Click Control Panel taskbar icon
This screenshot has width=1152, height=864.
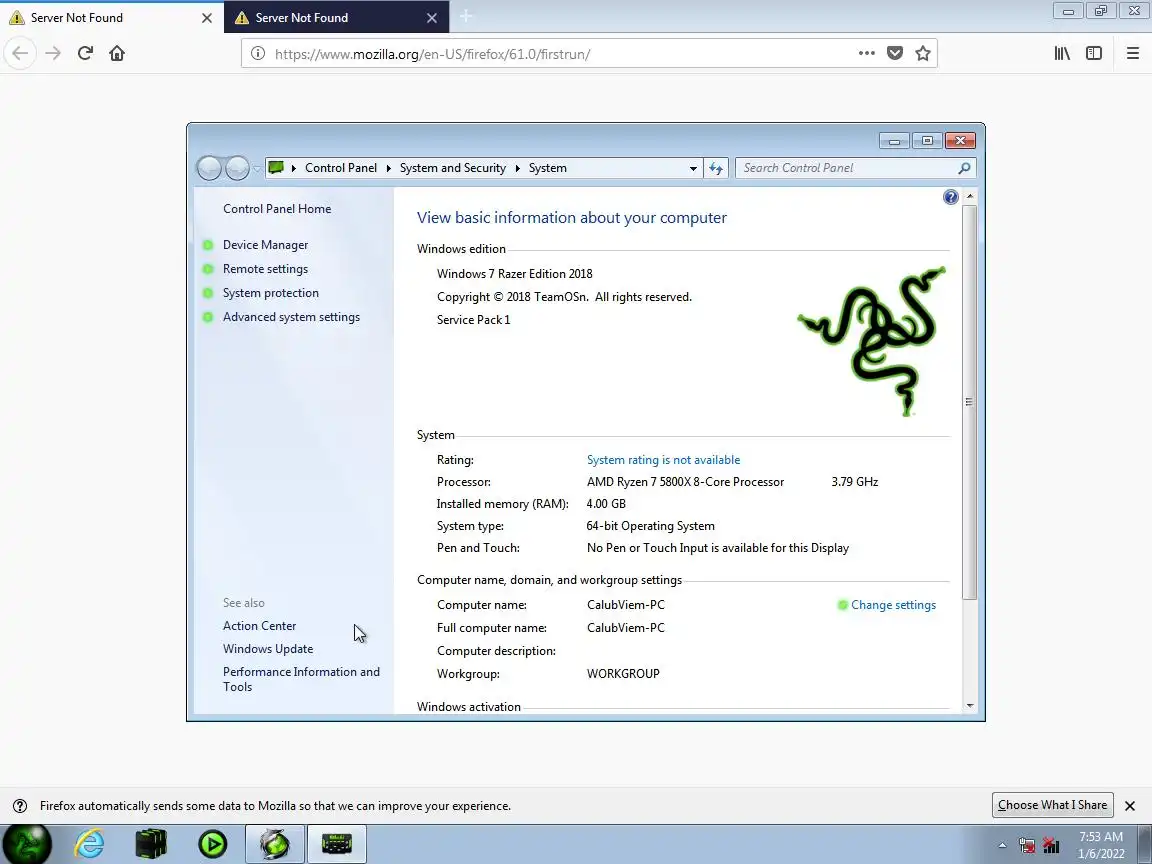tap(336, 843)
